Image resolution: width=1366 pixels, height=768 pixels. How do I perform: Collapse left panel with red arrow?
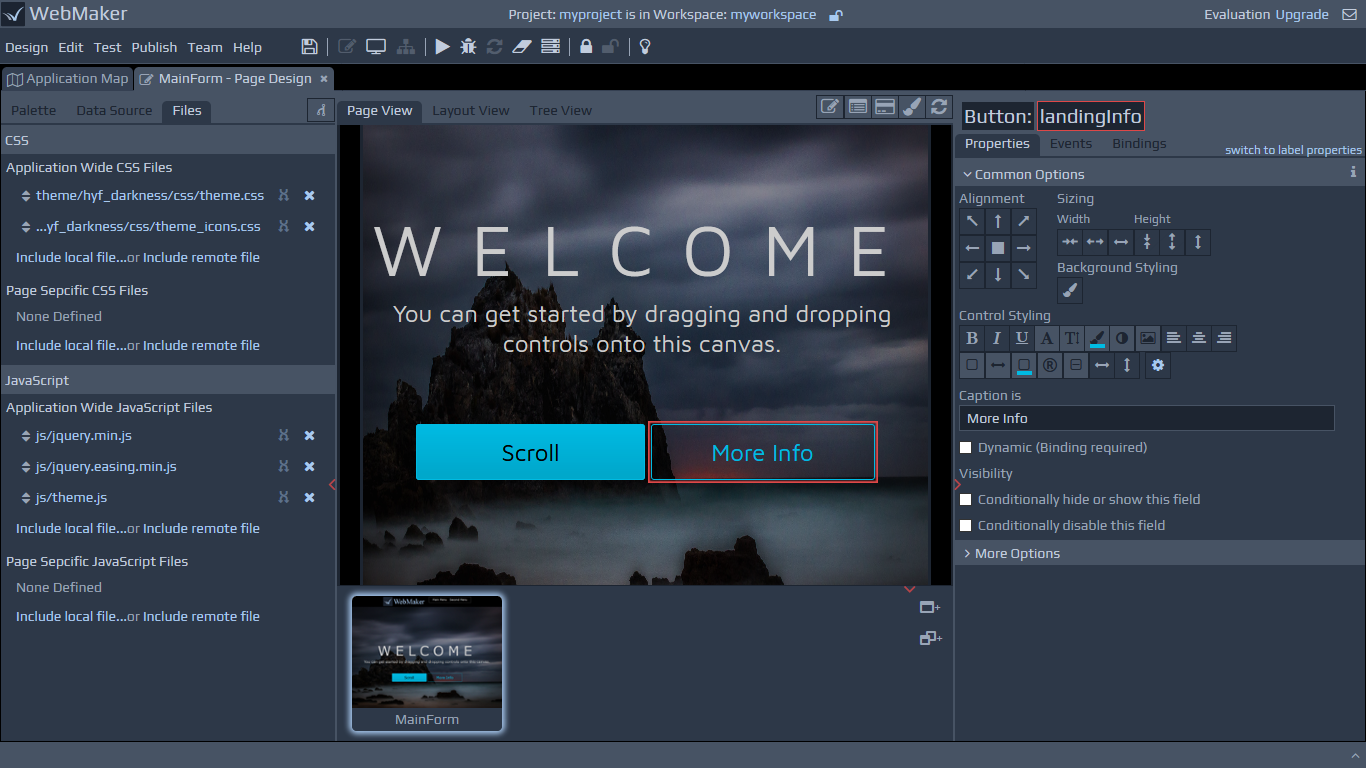point(332,485)
